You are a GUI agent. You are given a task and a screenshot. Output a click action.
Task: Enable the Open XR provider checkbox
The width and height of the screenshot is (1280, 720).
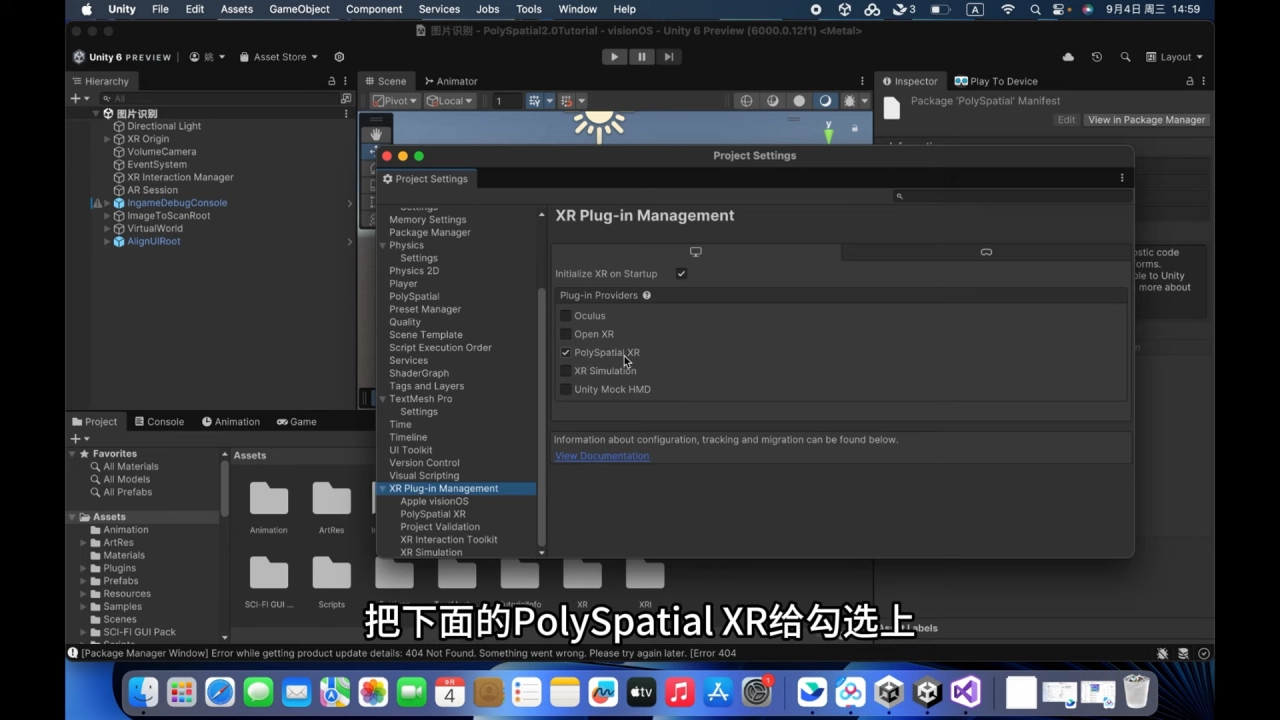566,334
